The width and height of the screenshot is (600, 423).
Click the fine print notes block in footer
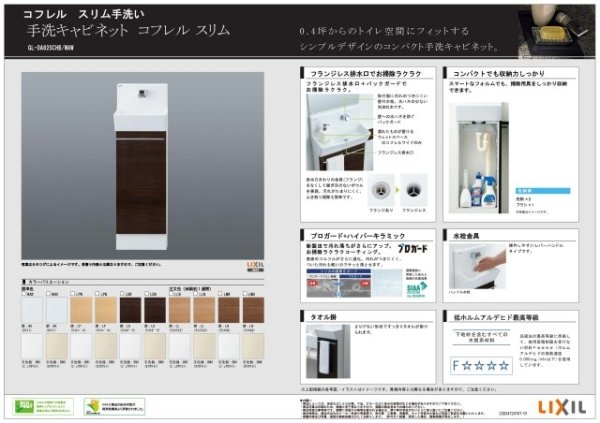(x=393, y=408)
